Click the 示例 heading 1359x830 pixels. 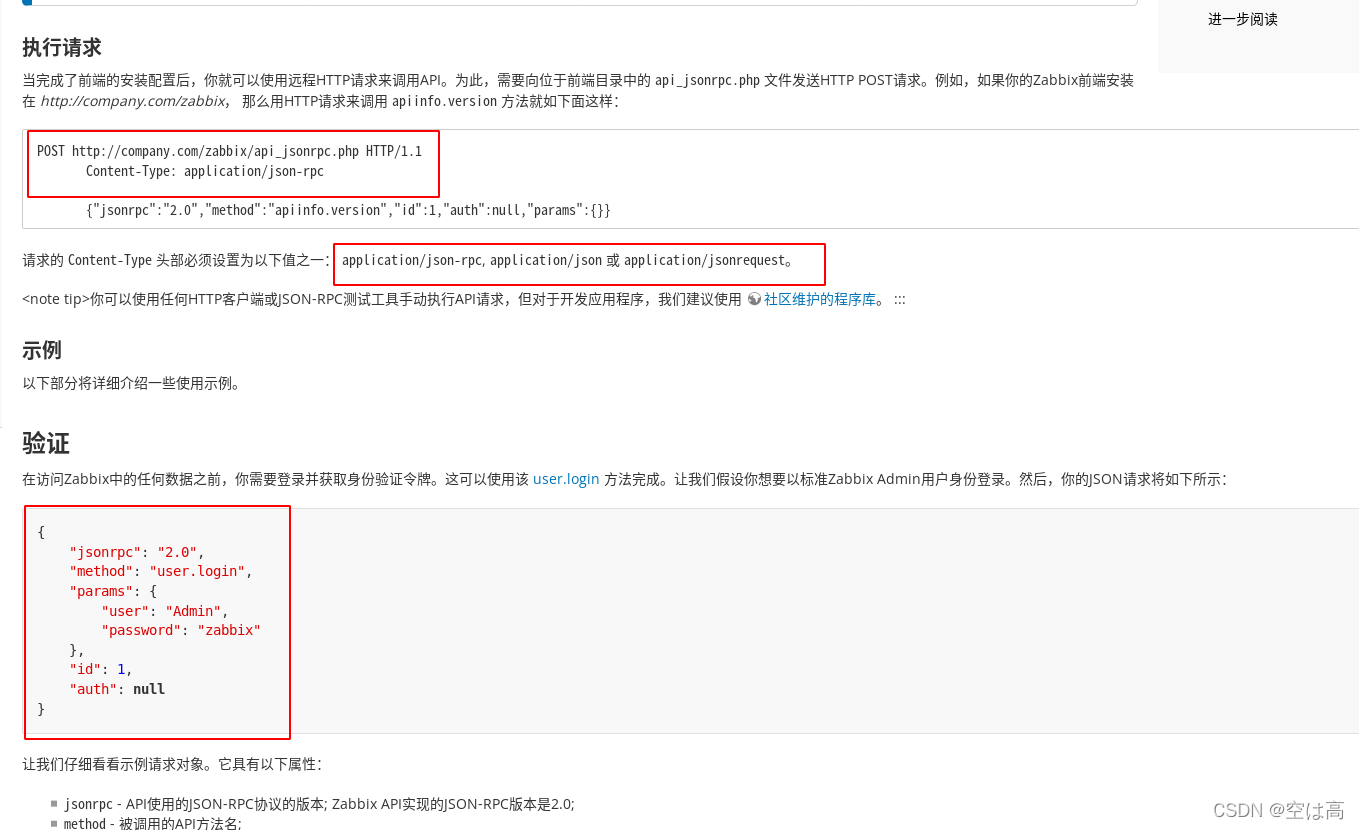click(42, 350)
